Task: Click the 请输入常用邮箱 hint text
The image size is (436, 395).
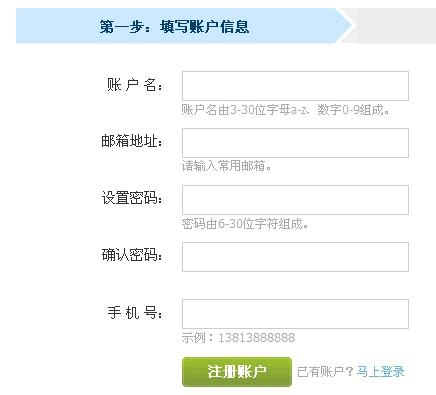Action: pyautogui.click(x=227, y=166)
